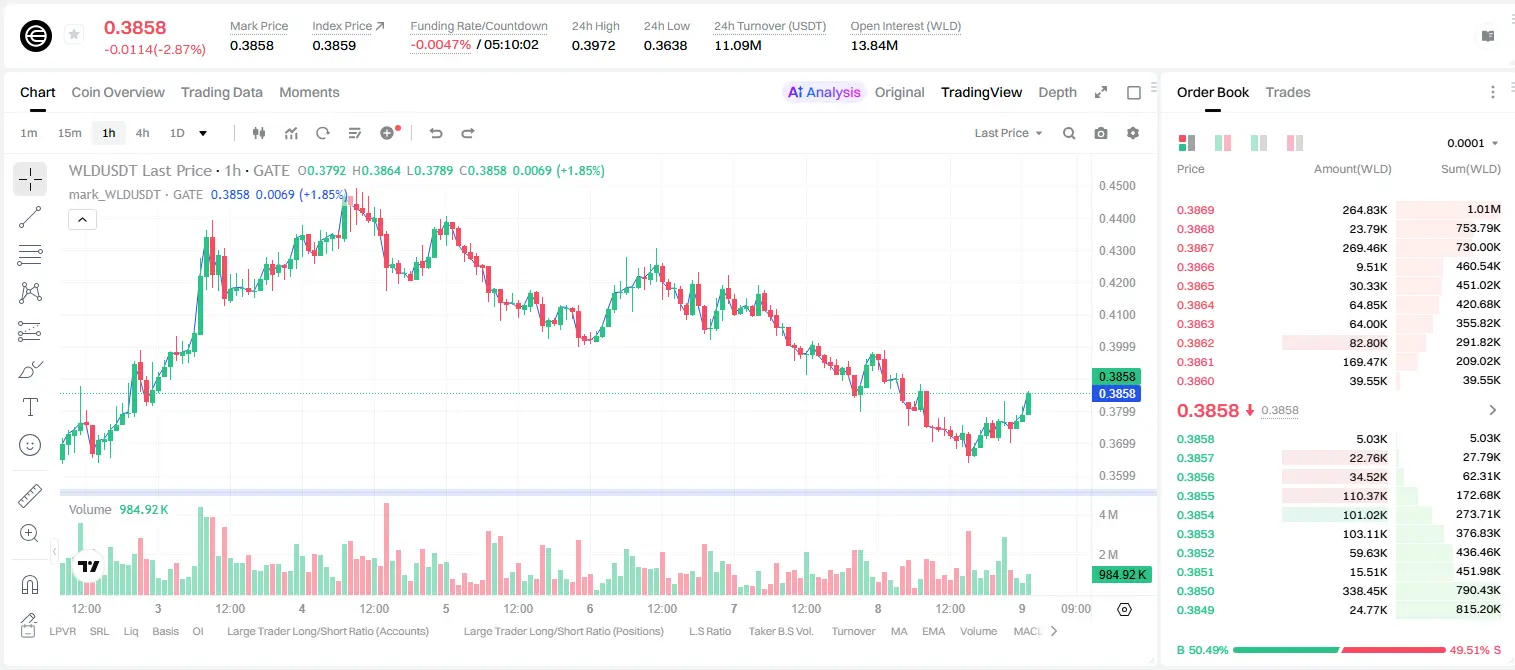Image resolution: width=1515 pixels, height=670 pixels.
Task: Click the 984.92 K volume axis label
Action: [x=1122, y=575]
